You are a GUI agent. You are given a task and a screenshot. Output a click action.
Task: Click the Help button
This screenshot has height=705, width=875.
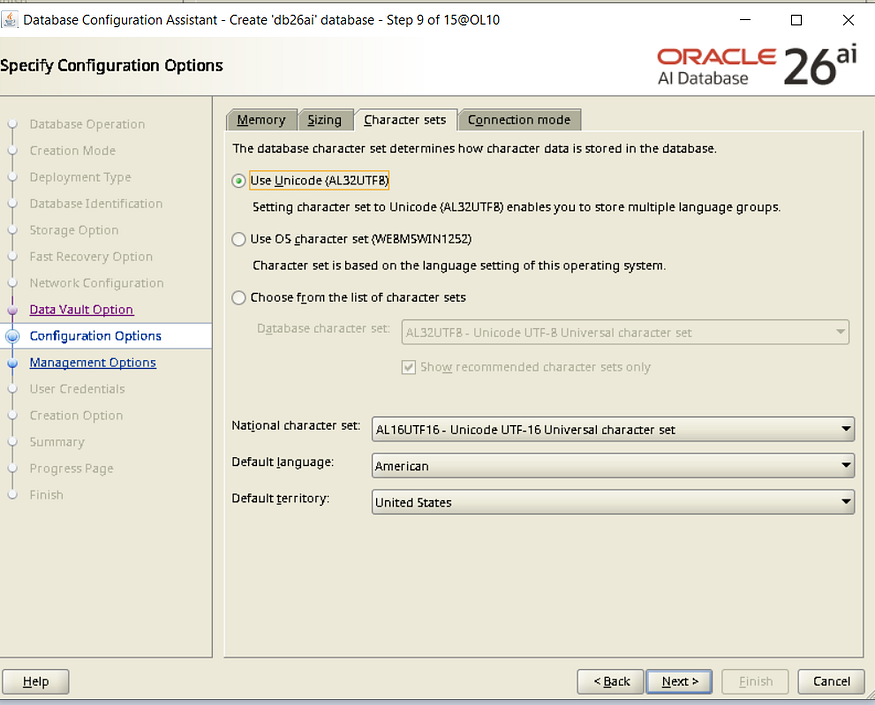pyautogui.click(x=36, y=682)
